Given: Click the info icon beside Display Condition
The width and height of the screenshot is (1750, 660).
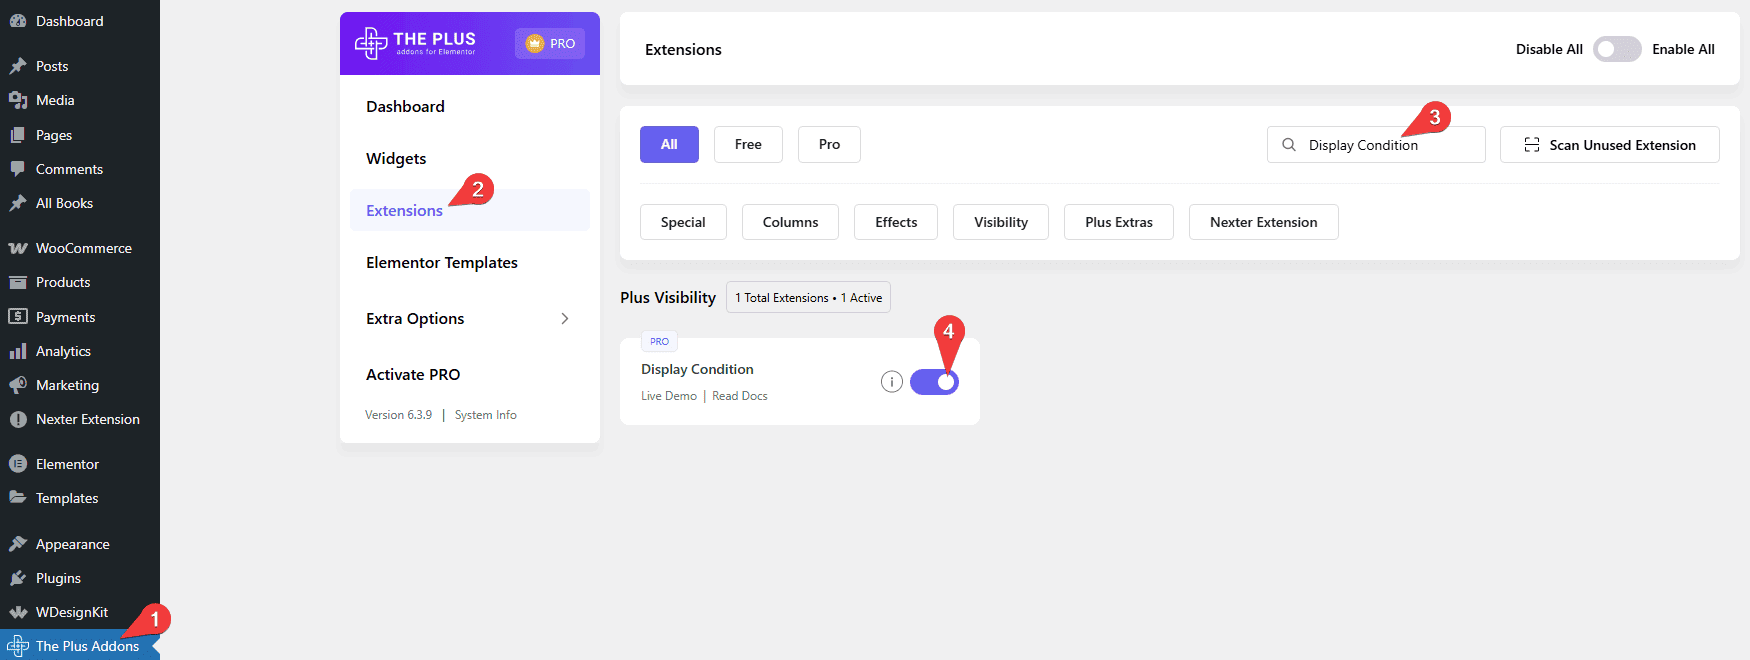Looking at the screenshot, I should (892, 382).
